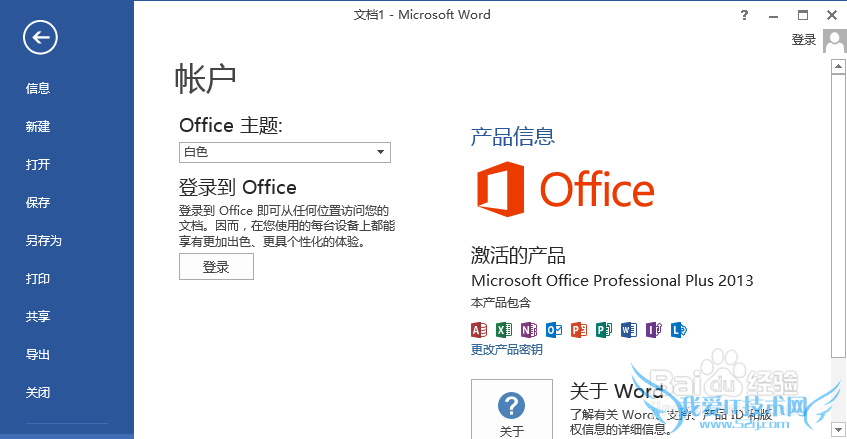Click the user avatar icon at top right
This screenshot has height=439, width=847.
(x=835, y=40)
